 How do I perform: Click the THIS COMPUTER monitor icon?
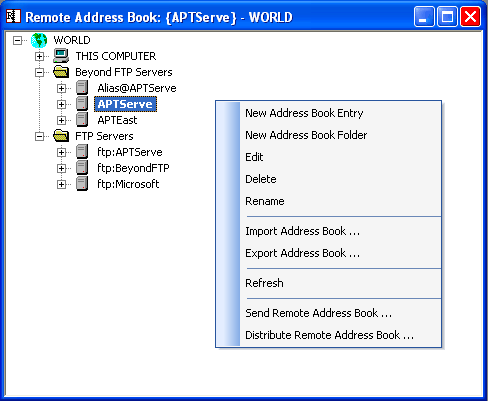click(61, 56)
